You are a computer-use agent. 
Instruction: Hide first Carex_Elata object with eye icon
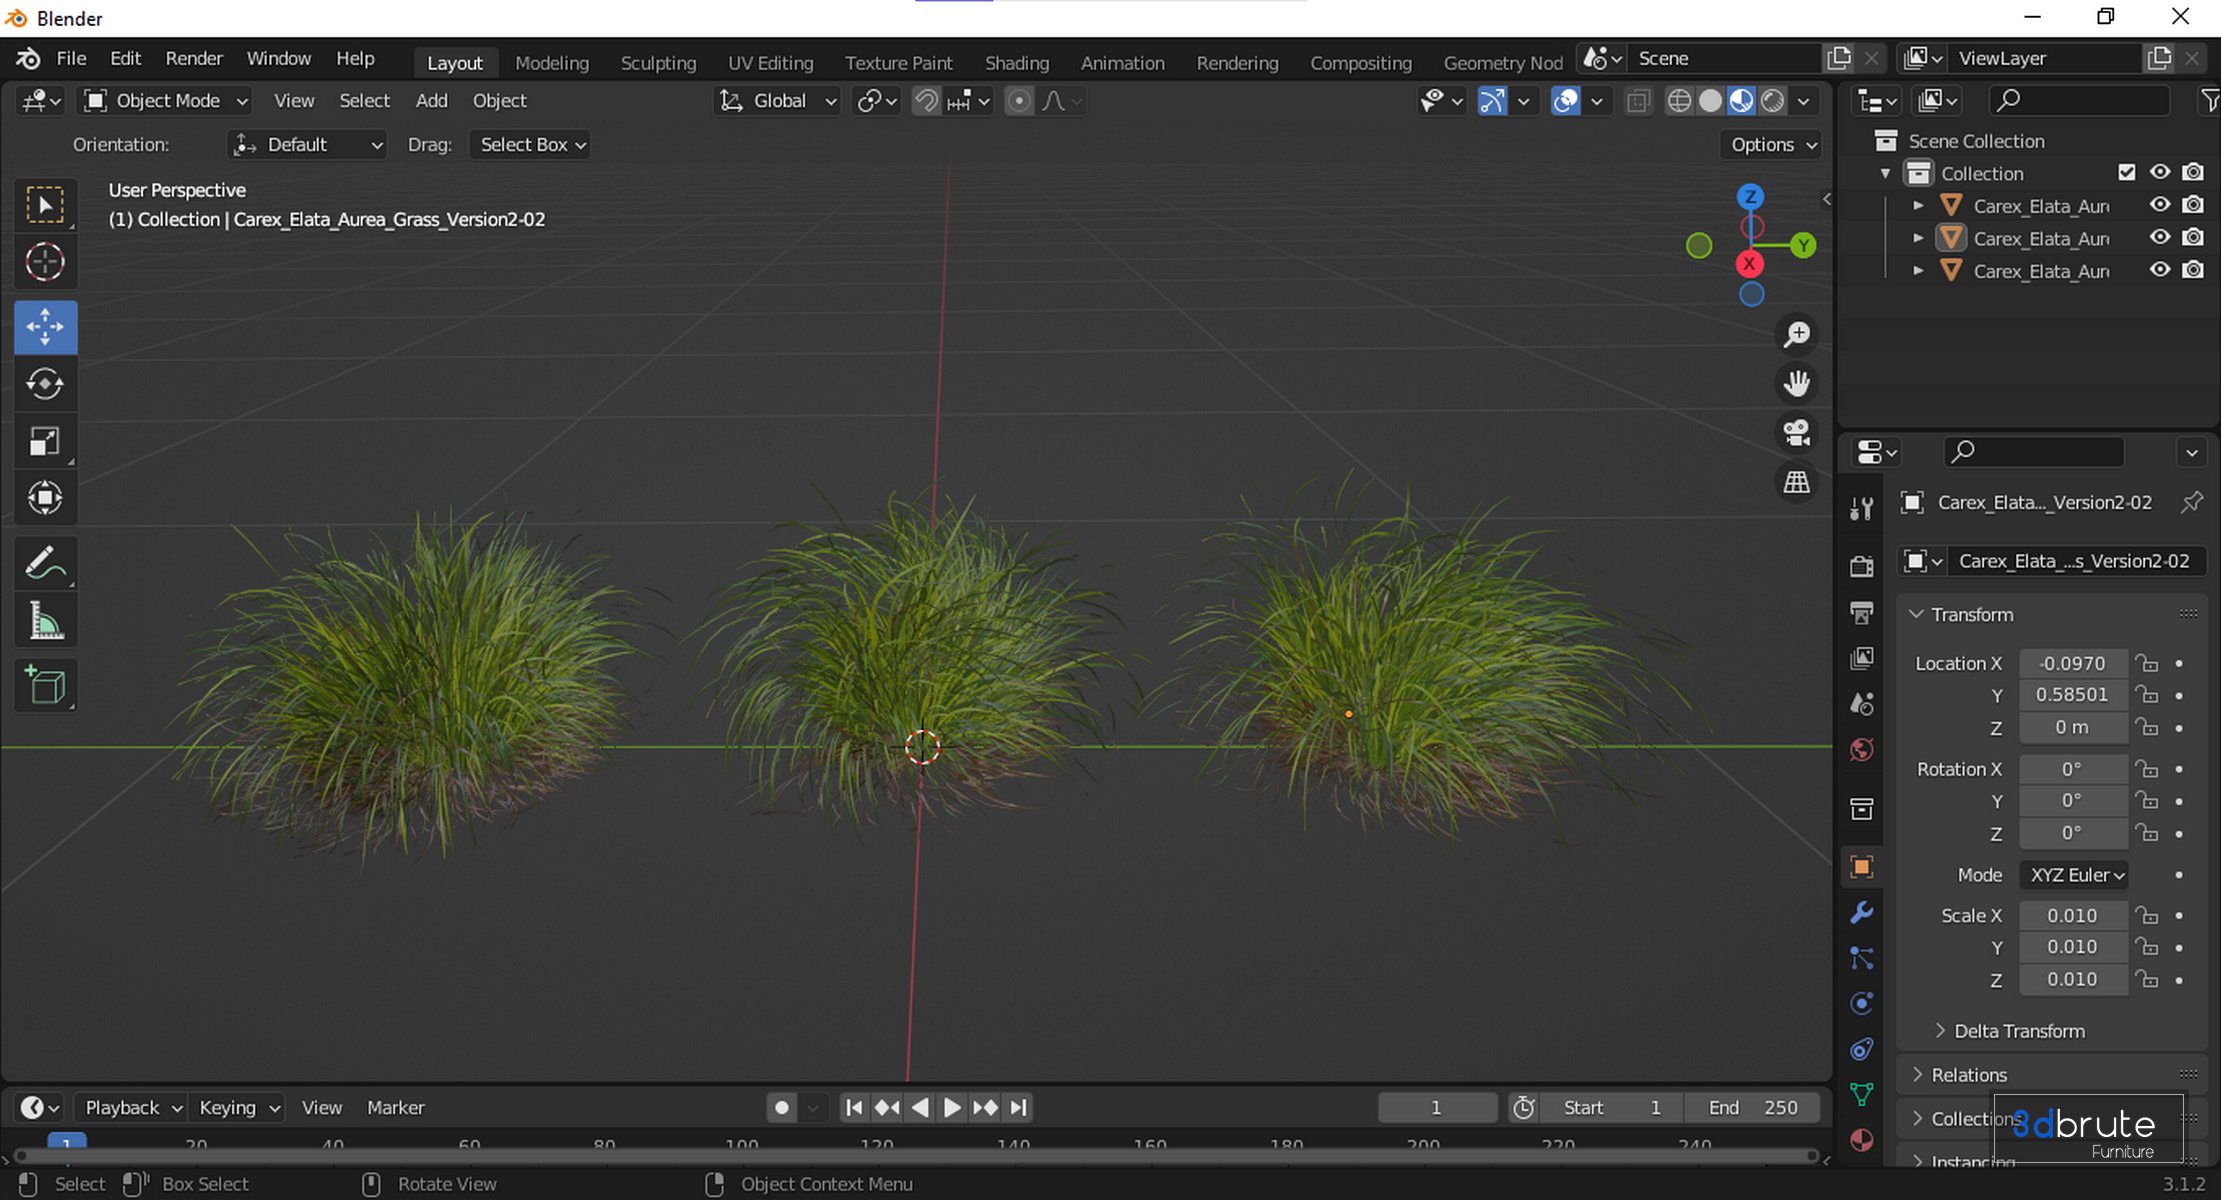(2159, 205)
